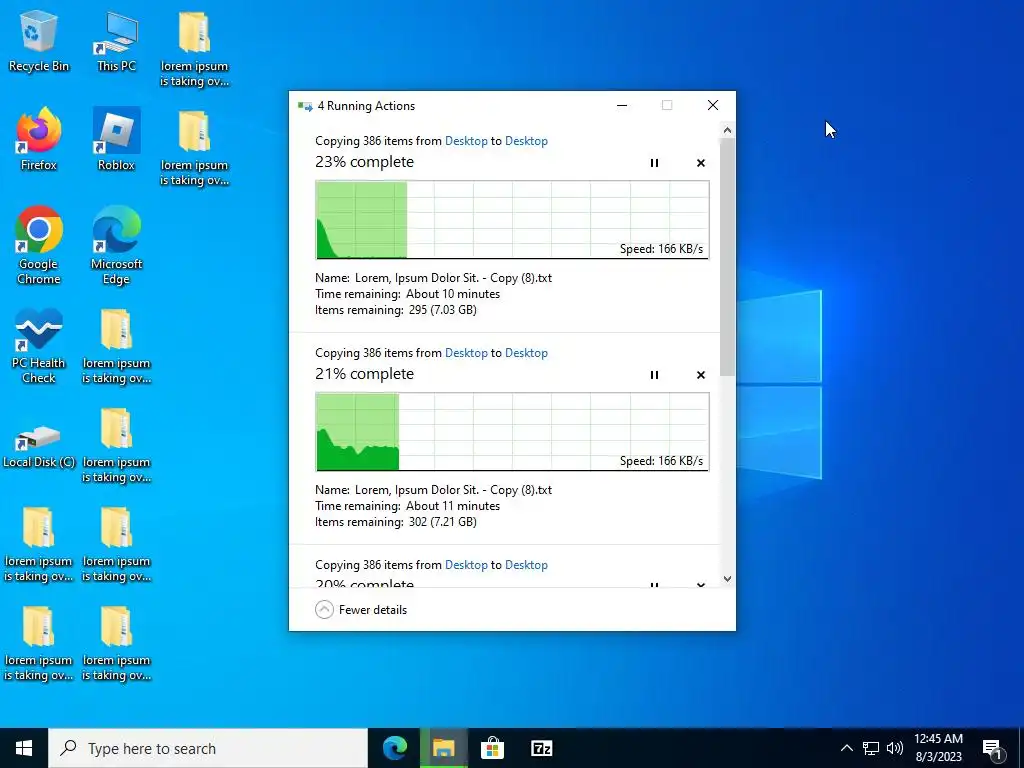Screen dimensions: 1024x768
Task: Click the scroll down arrow in Running Actions
Action: coord(728,579)
